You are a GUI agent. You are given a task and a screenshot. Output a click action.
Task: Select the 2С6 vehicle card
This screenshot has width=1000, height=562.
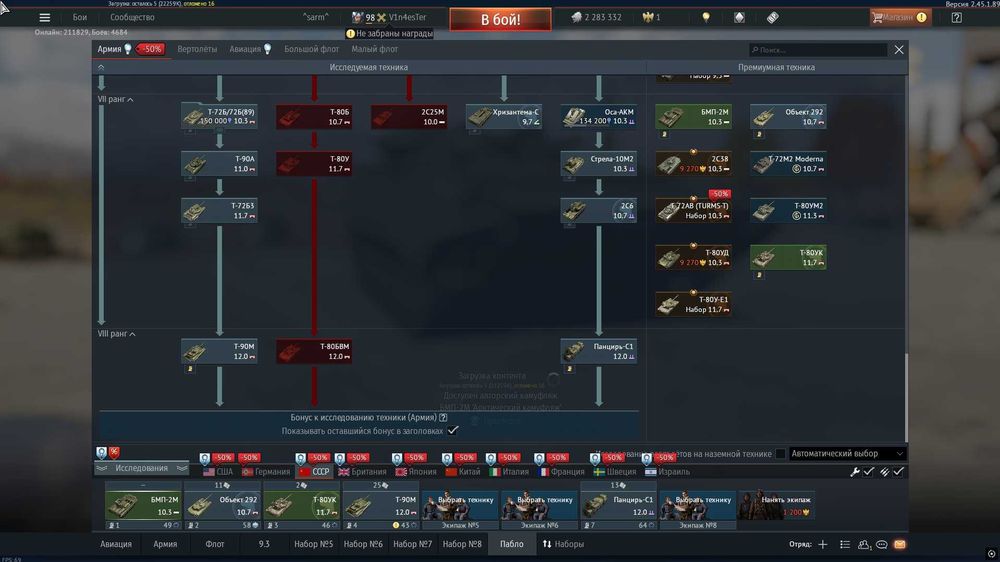tap(598, 211)
